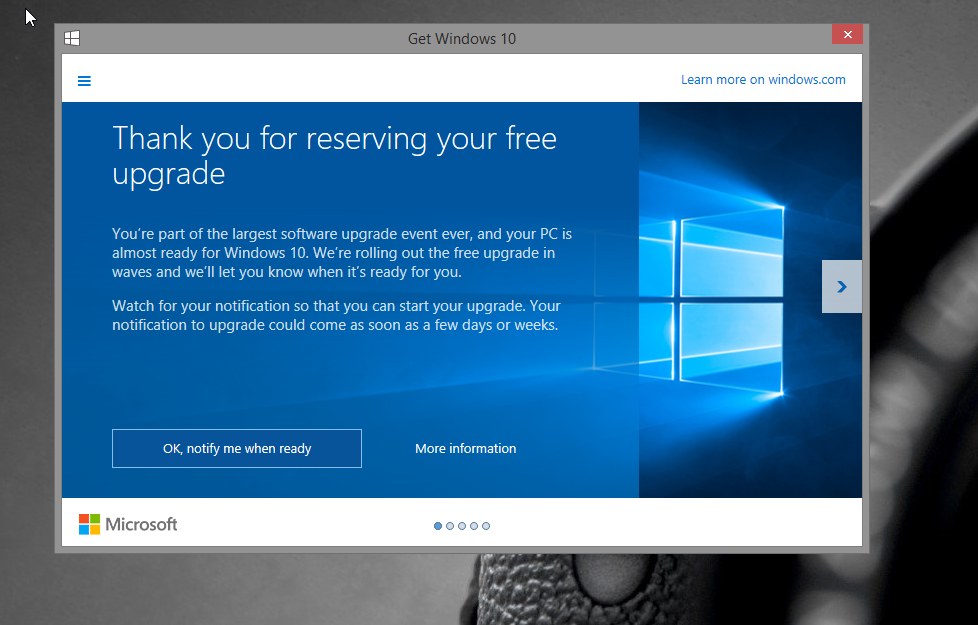Click paragraph starting You're part of the largest
Screen dimensions: 978x625
(342, 253)
